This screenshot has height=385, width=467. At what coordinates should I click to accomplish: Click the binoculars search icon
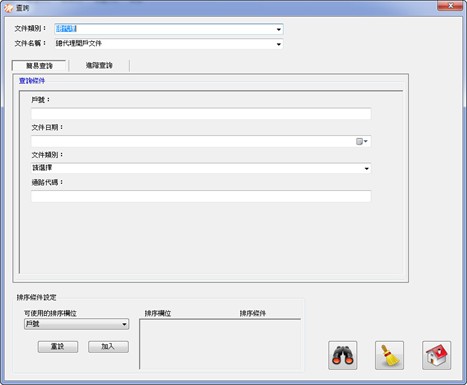point(342,355)
